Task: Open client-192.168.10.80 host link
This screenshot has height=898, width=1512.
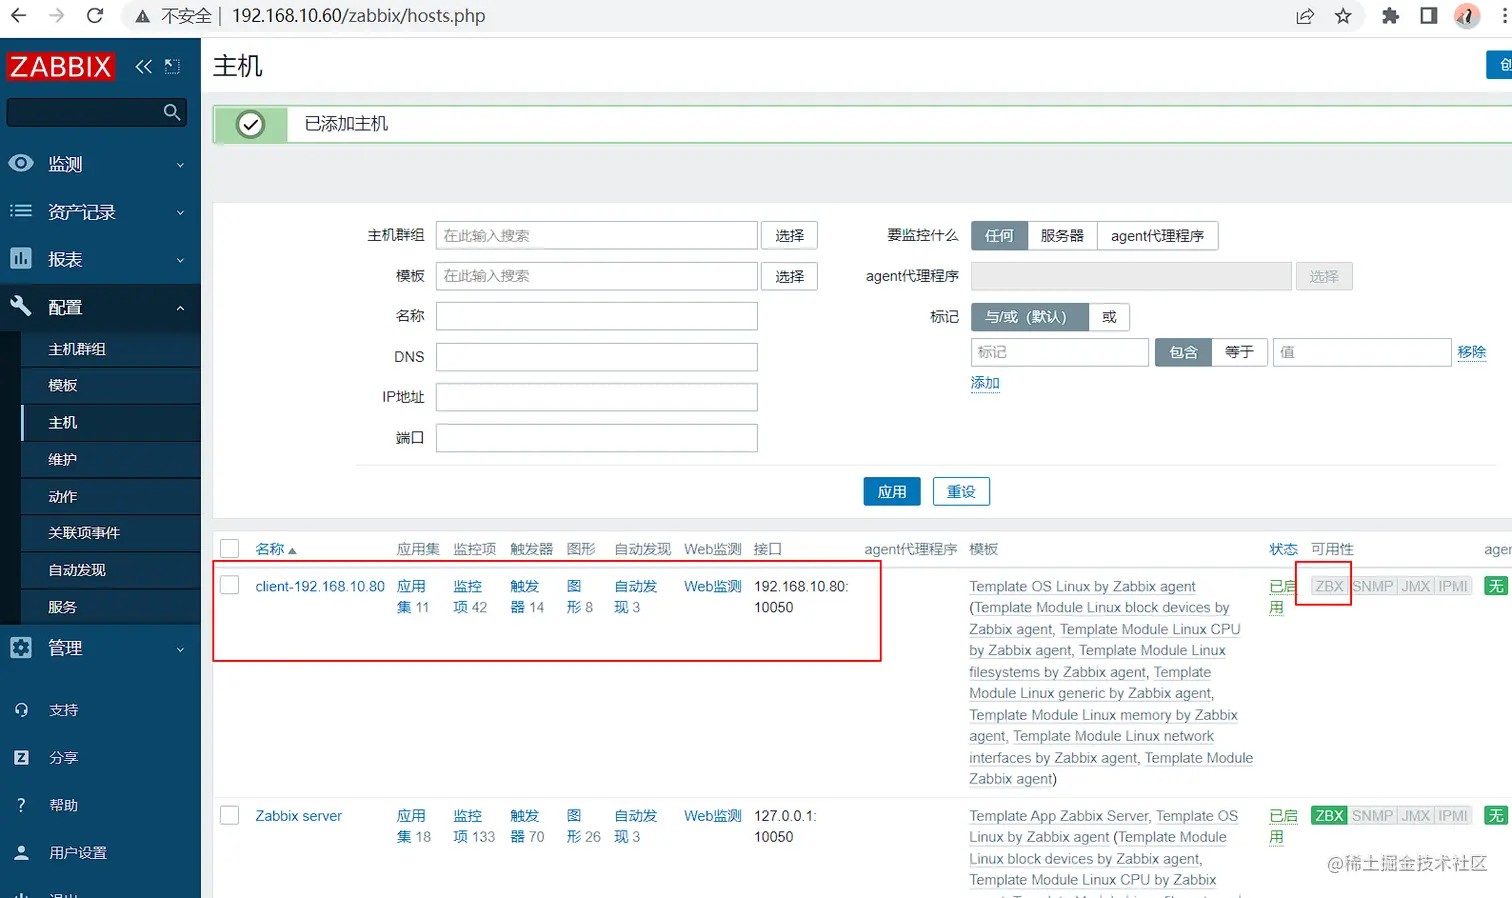Action: [320, 586]
